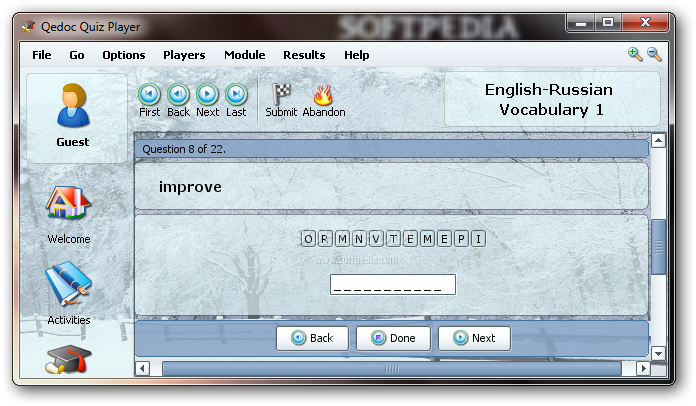Maximize the Qedoc Quiz Player window
Viewport: 696px width, 406px height.
pyautogui.click(x=608, y=23)
